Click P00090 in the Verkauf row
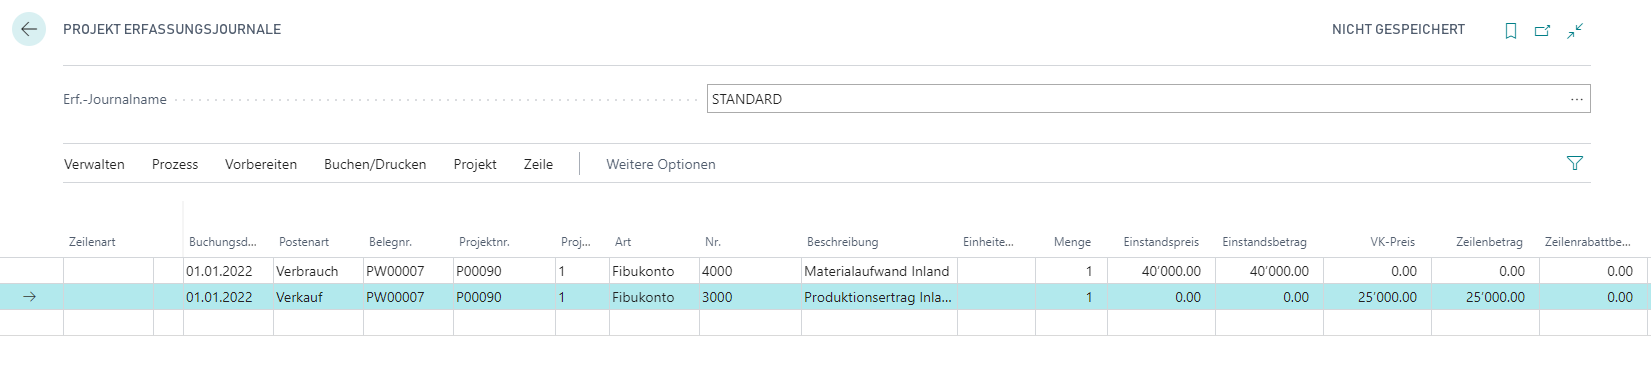The height and width of the screenshot is (371, 1651). [x=504, y=297]
